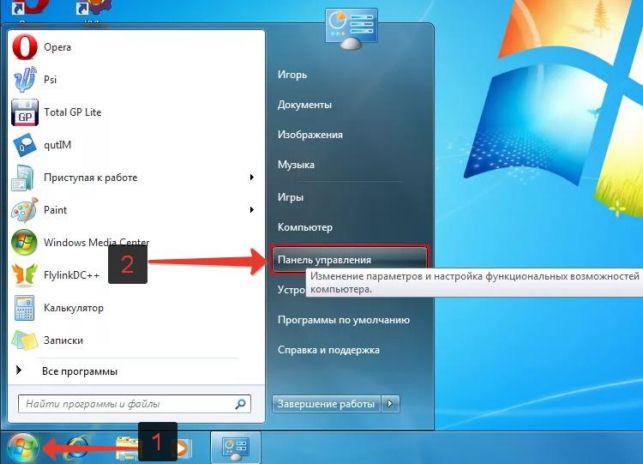643x464 pixels.
Task: Click the Control Panel taskbar button
Action: [x=235, y=448]
